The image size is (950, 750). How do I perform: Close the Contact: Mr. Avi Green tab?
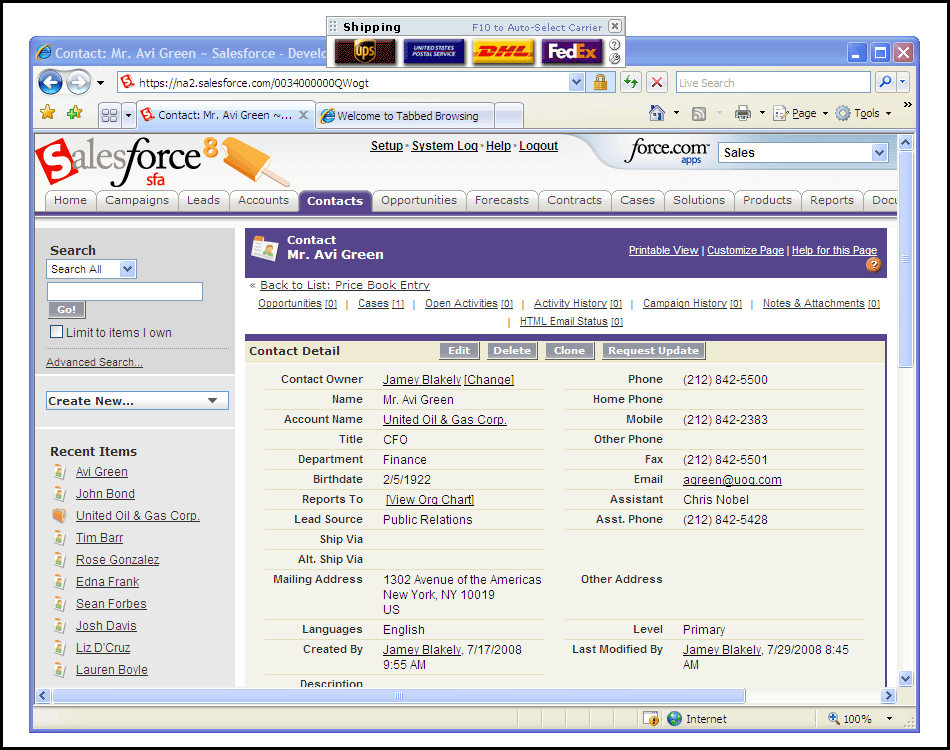(x=304, y=114)
